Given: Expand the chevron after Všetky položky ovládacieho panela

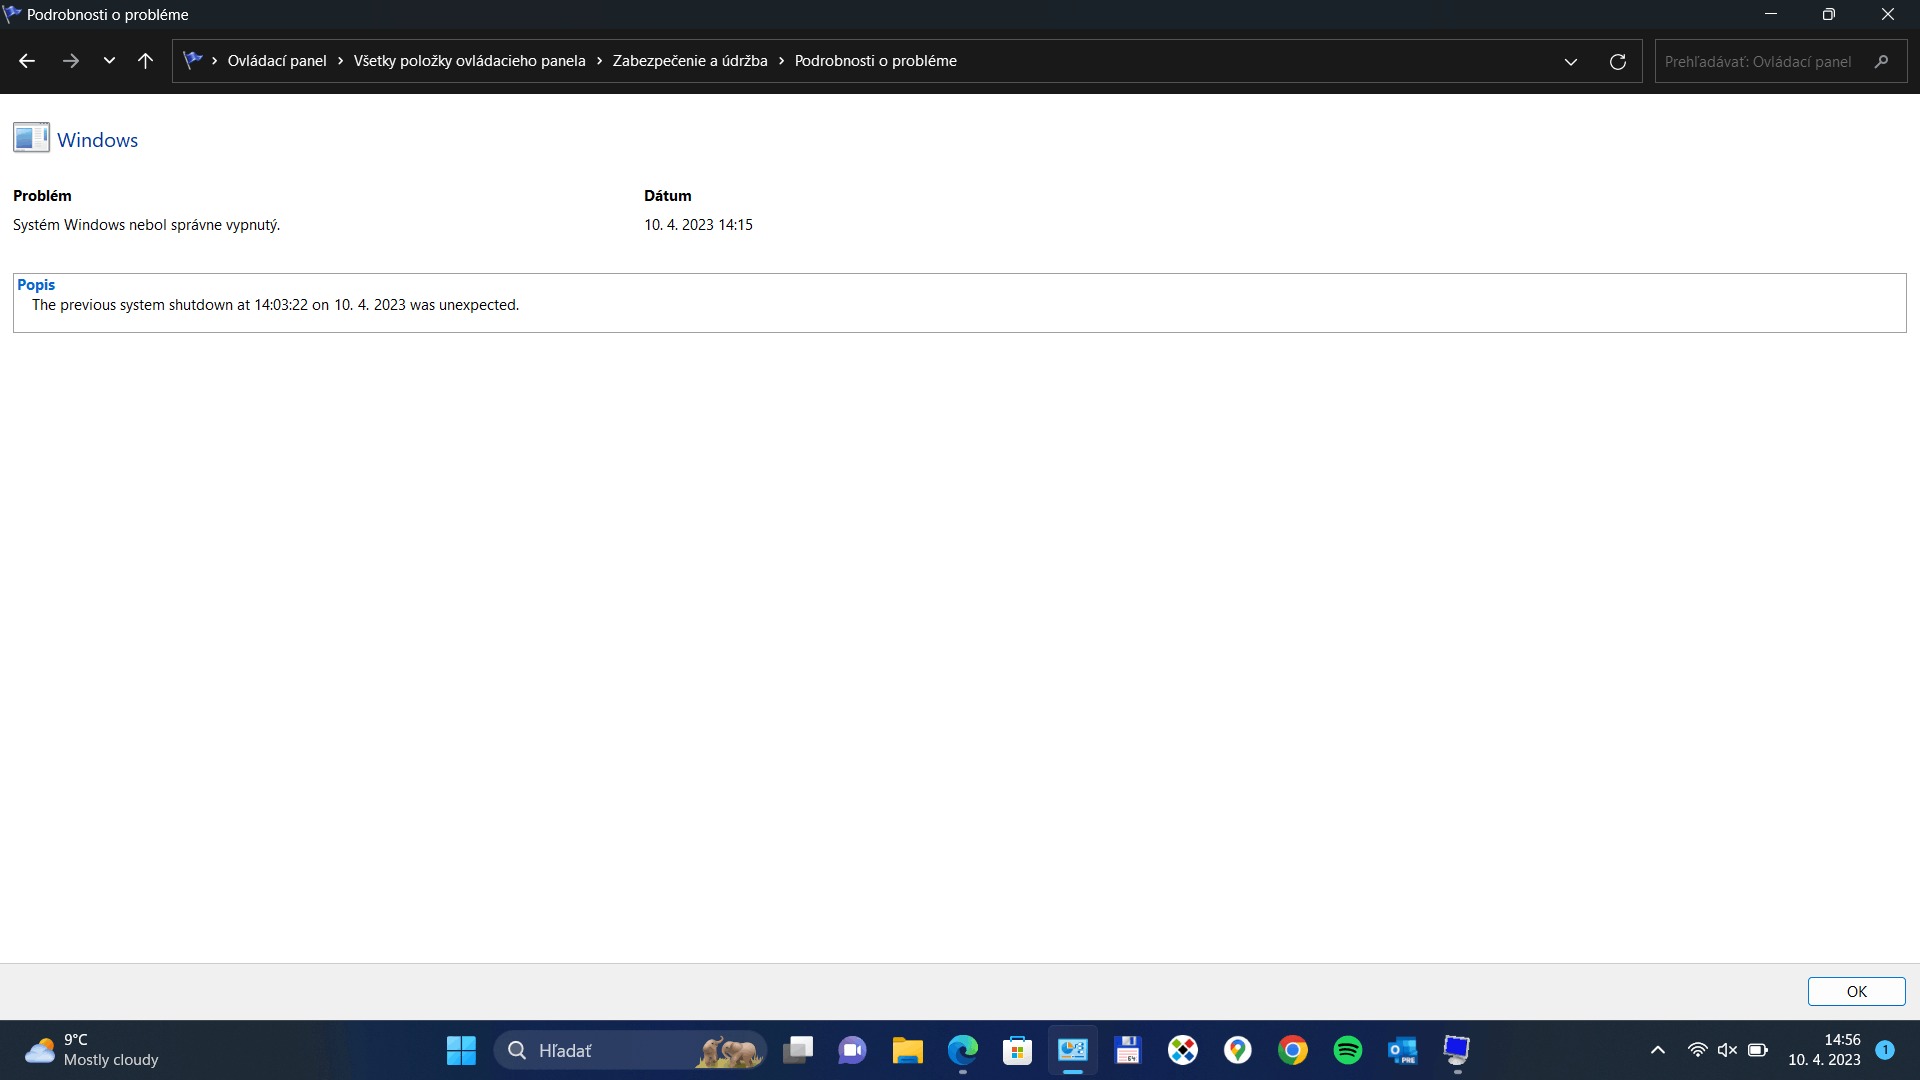Looking at the screenshot, I should pyautogui.click(x=599, y=61).
